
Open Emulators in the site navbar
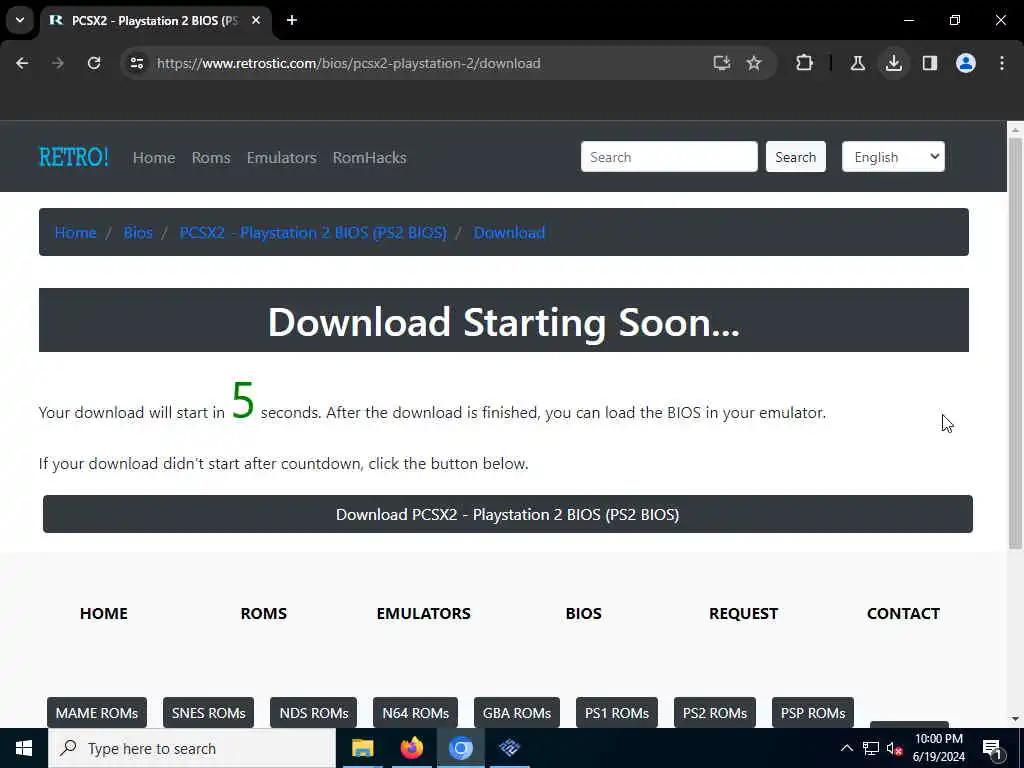pyautogui.click(x=281, y=157)
